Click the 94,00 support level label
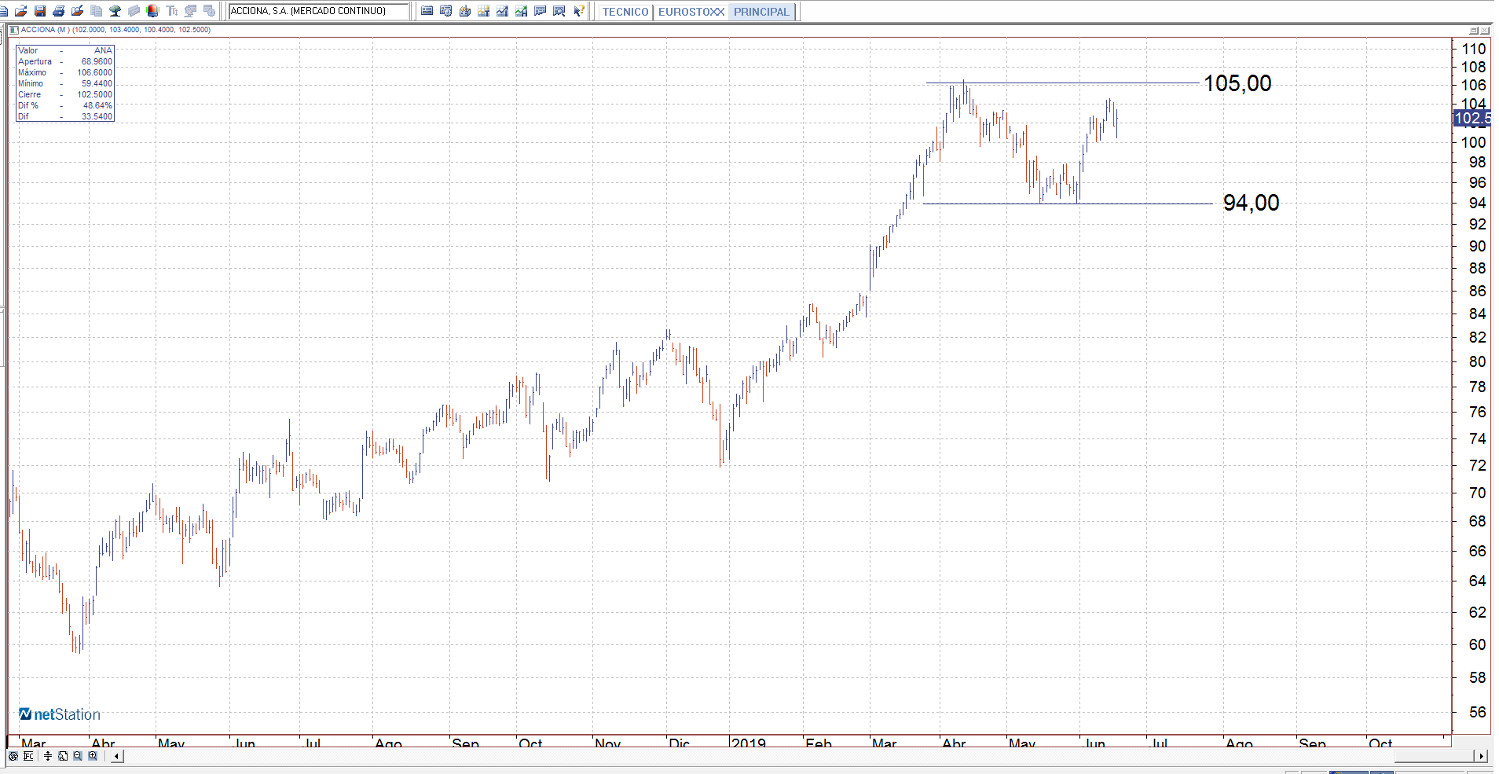The image size is (1499, 774). click(1251, 203)
